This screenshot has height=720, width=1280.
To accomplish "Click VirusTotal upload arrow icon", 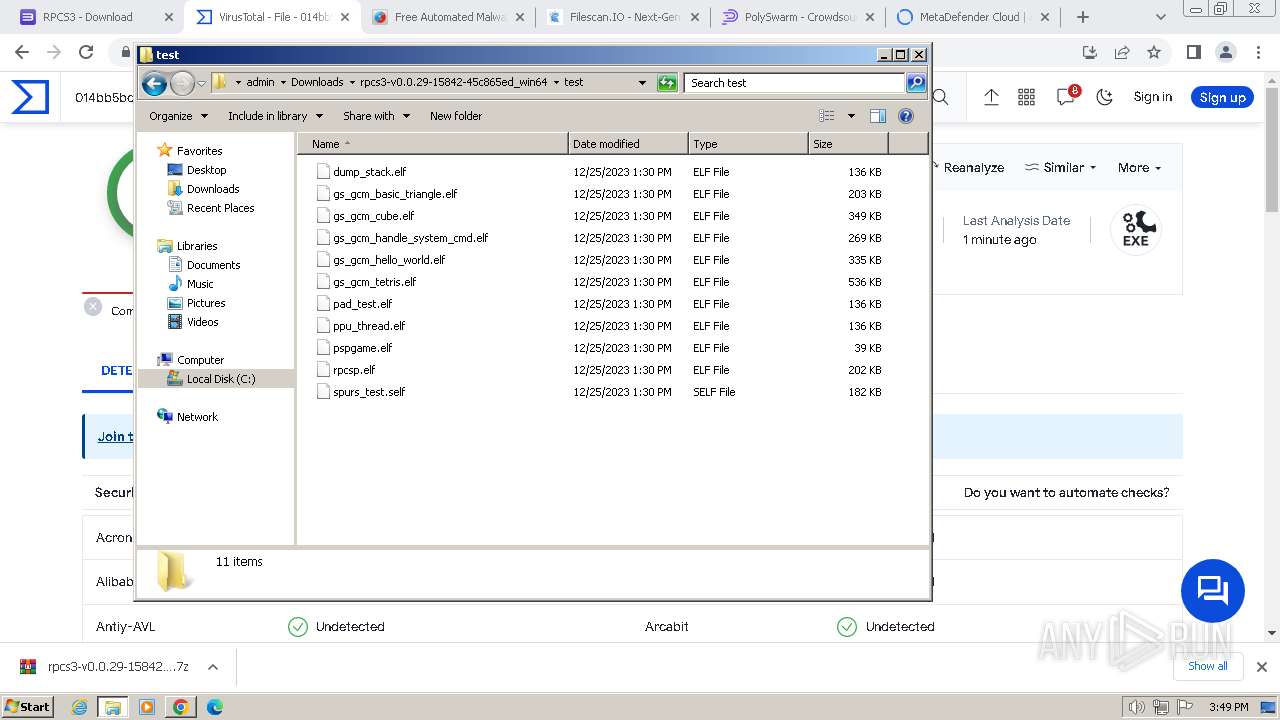I will point(991,97).
